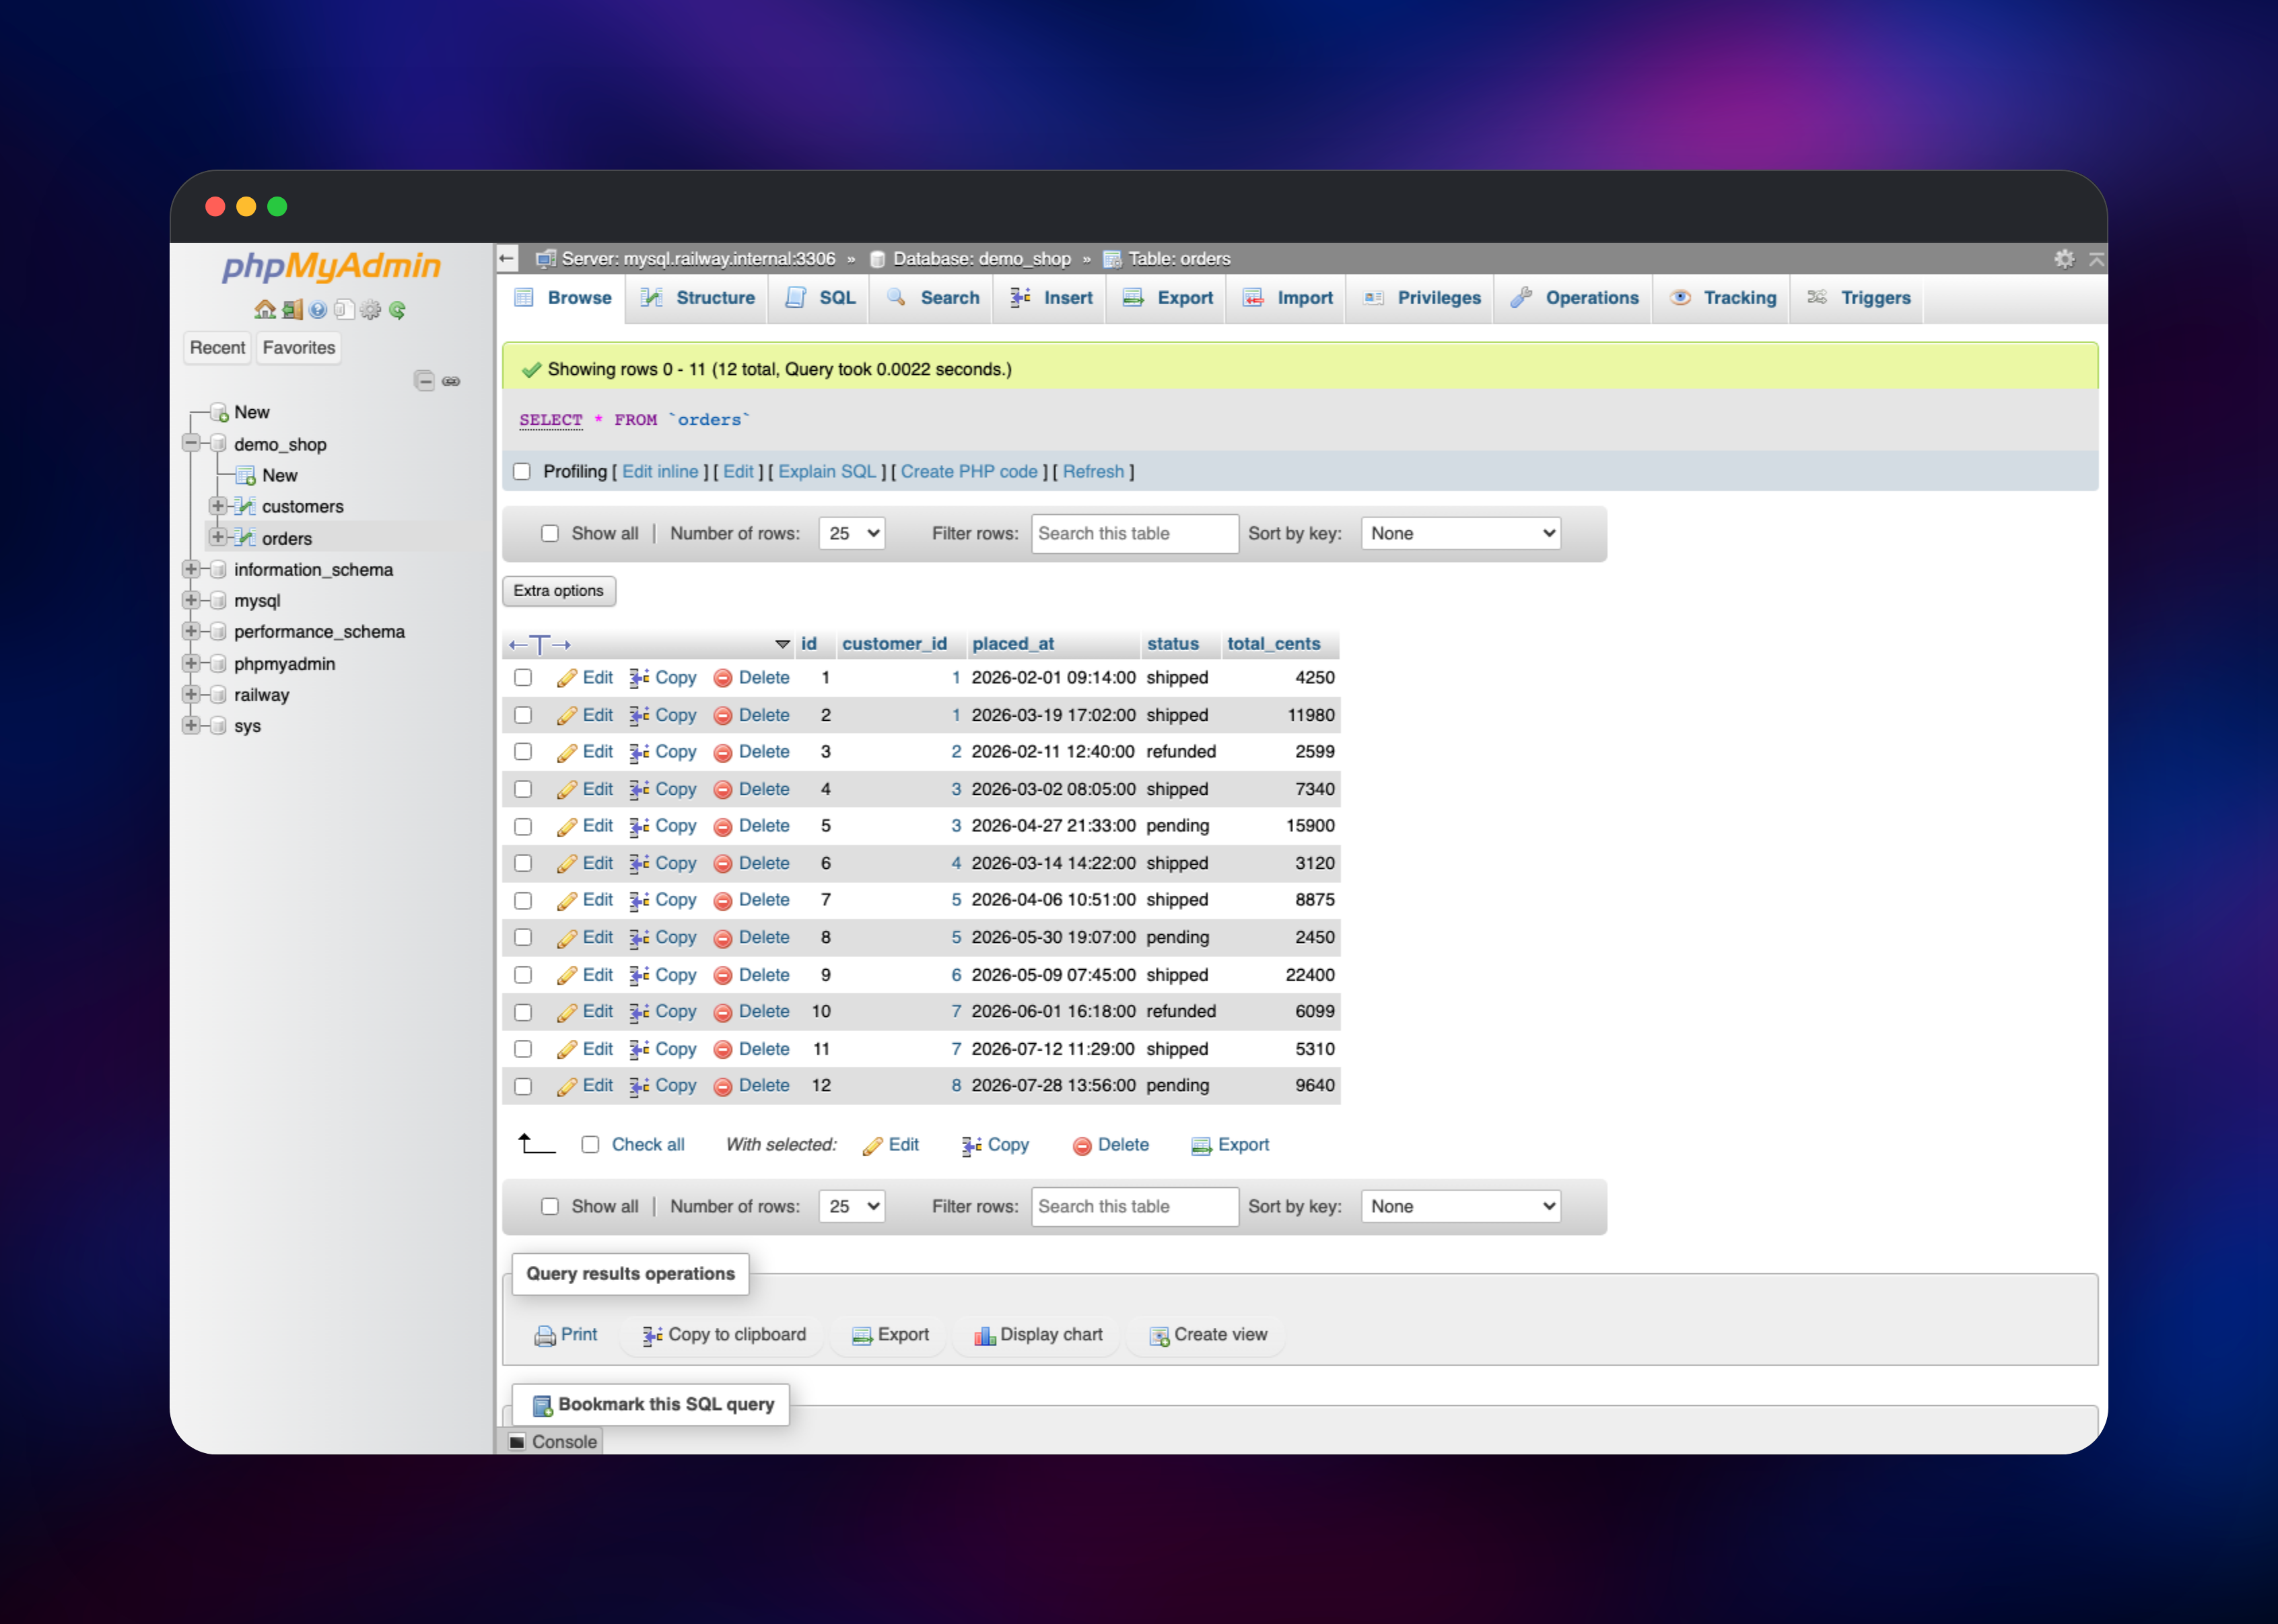
Task: Click Copy to clipboard icon
Action: pyautogui.click(x=652, y=1336)
